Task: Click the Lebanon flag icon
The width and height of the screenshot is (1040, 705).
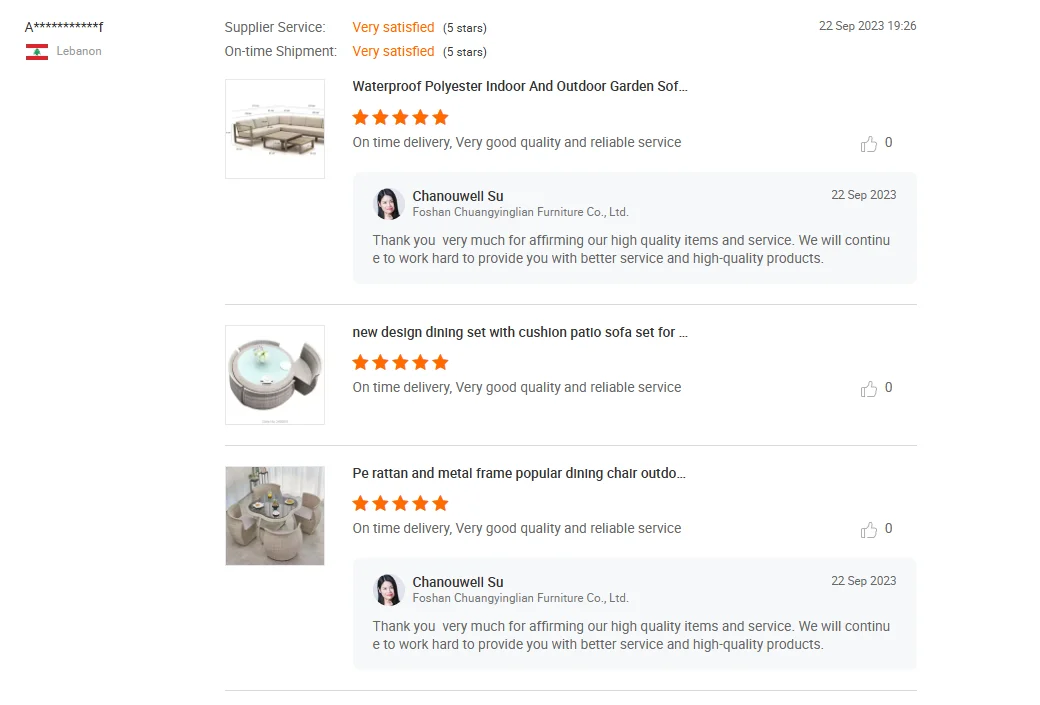Action: [x=37, y=52]
